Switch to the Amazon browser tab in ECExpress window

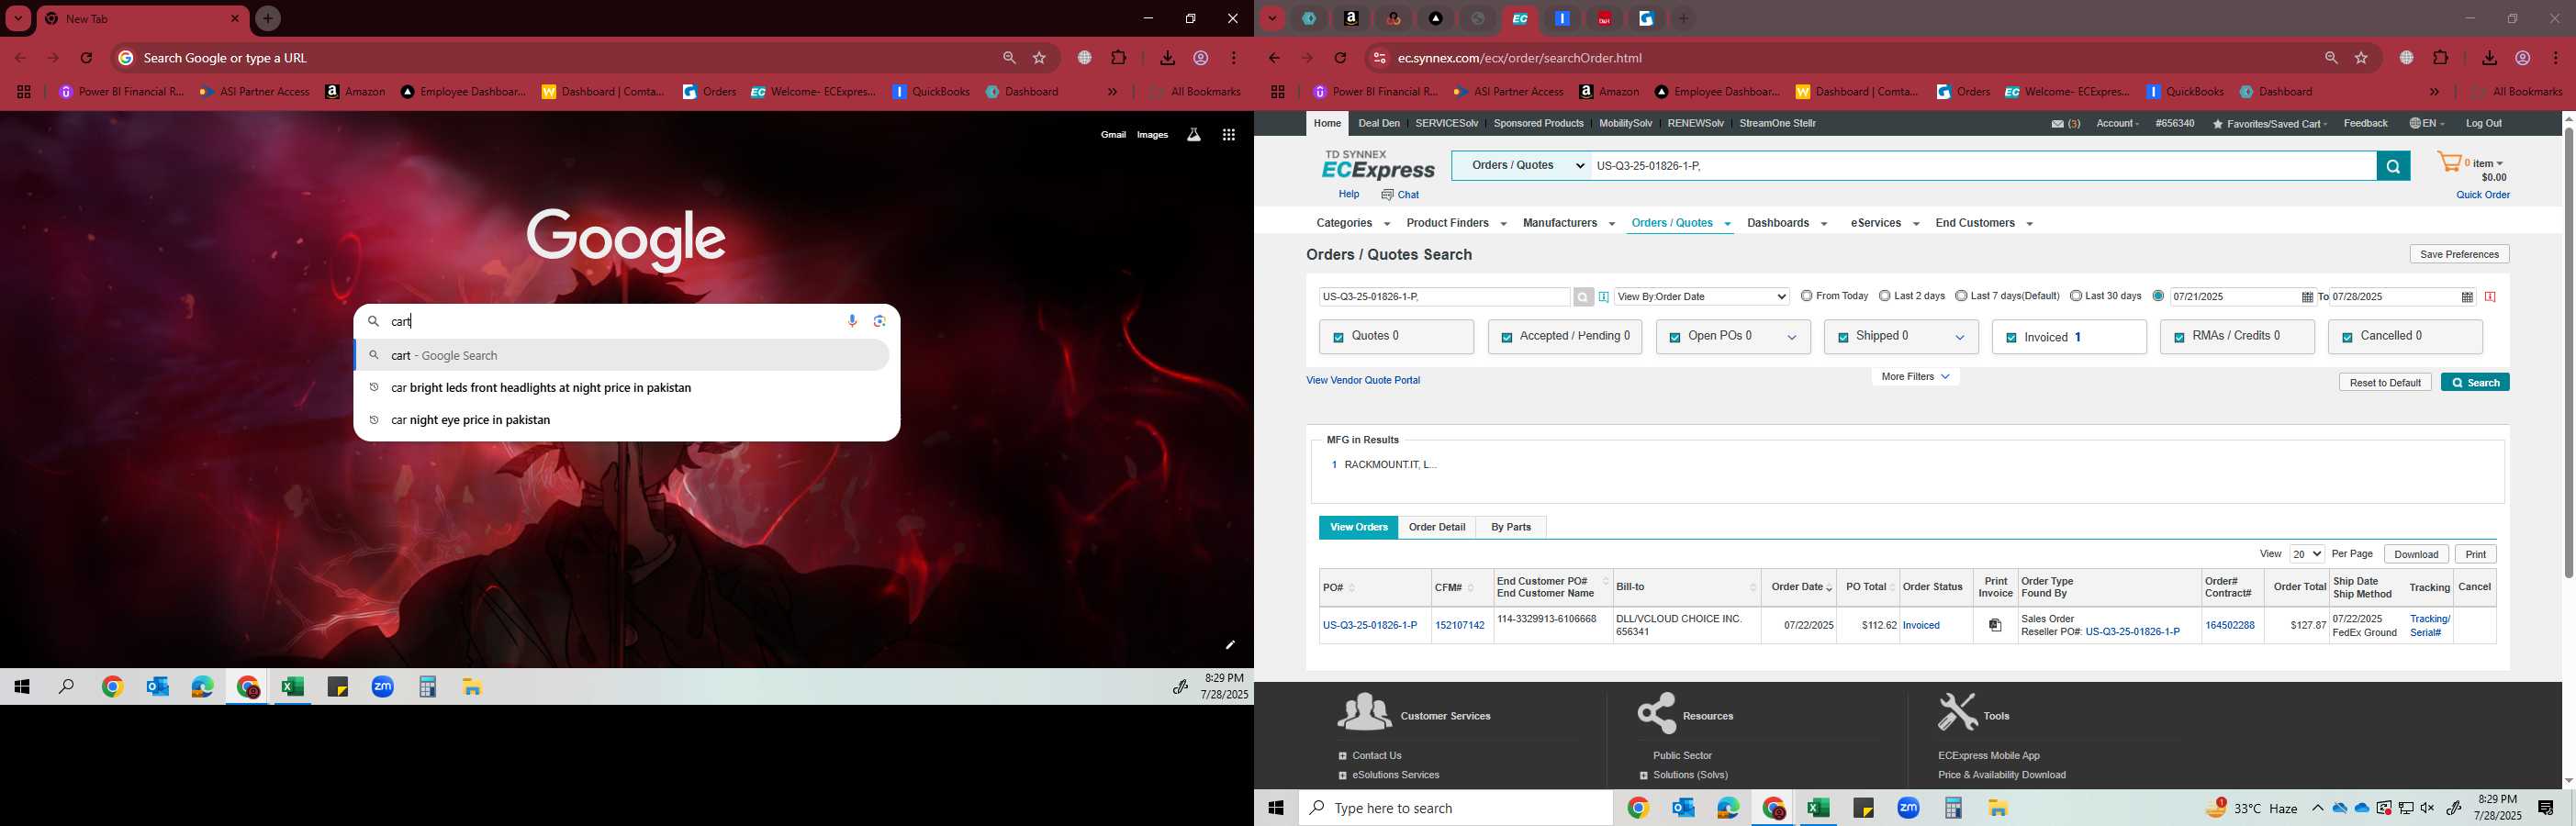1352,18
